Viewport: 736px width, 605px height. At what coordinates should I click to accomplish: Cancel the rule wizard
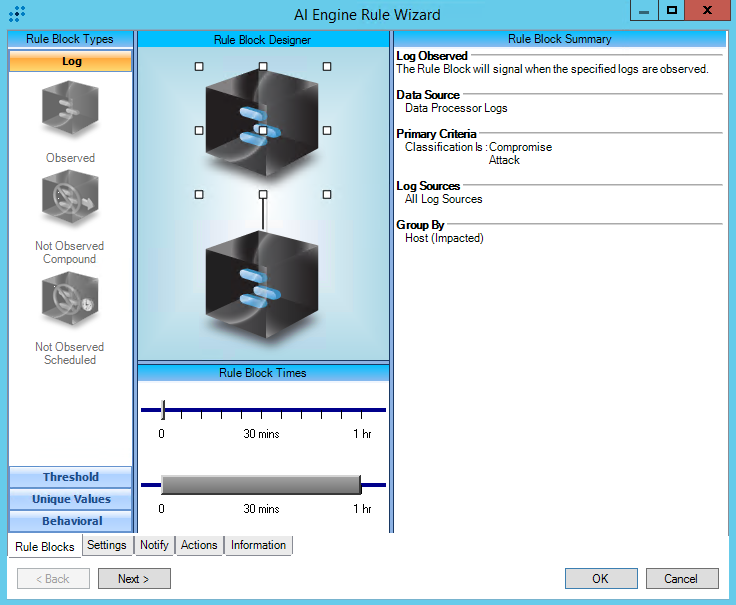681,578
